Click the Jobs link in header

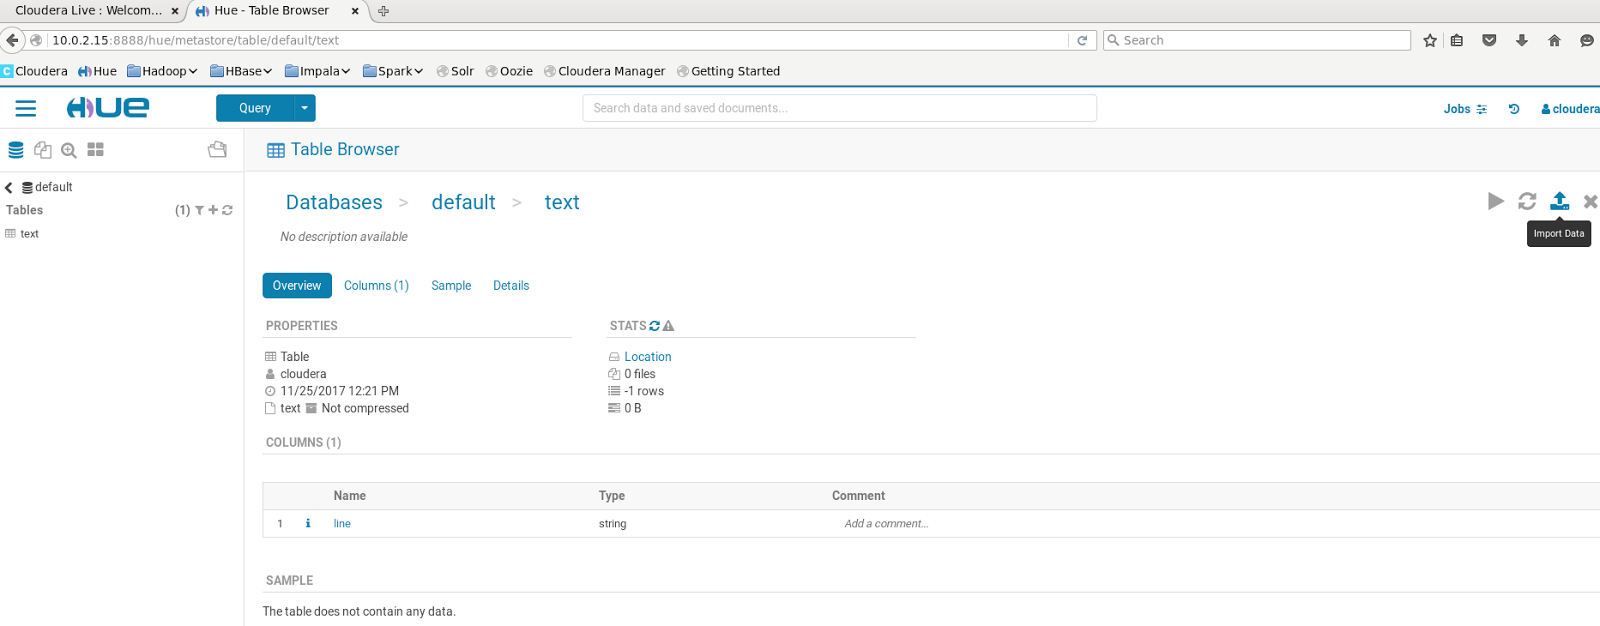point(1464,109)
